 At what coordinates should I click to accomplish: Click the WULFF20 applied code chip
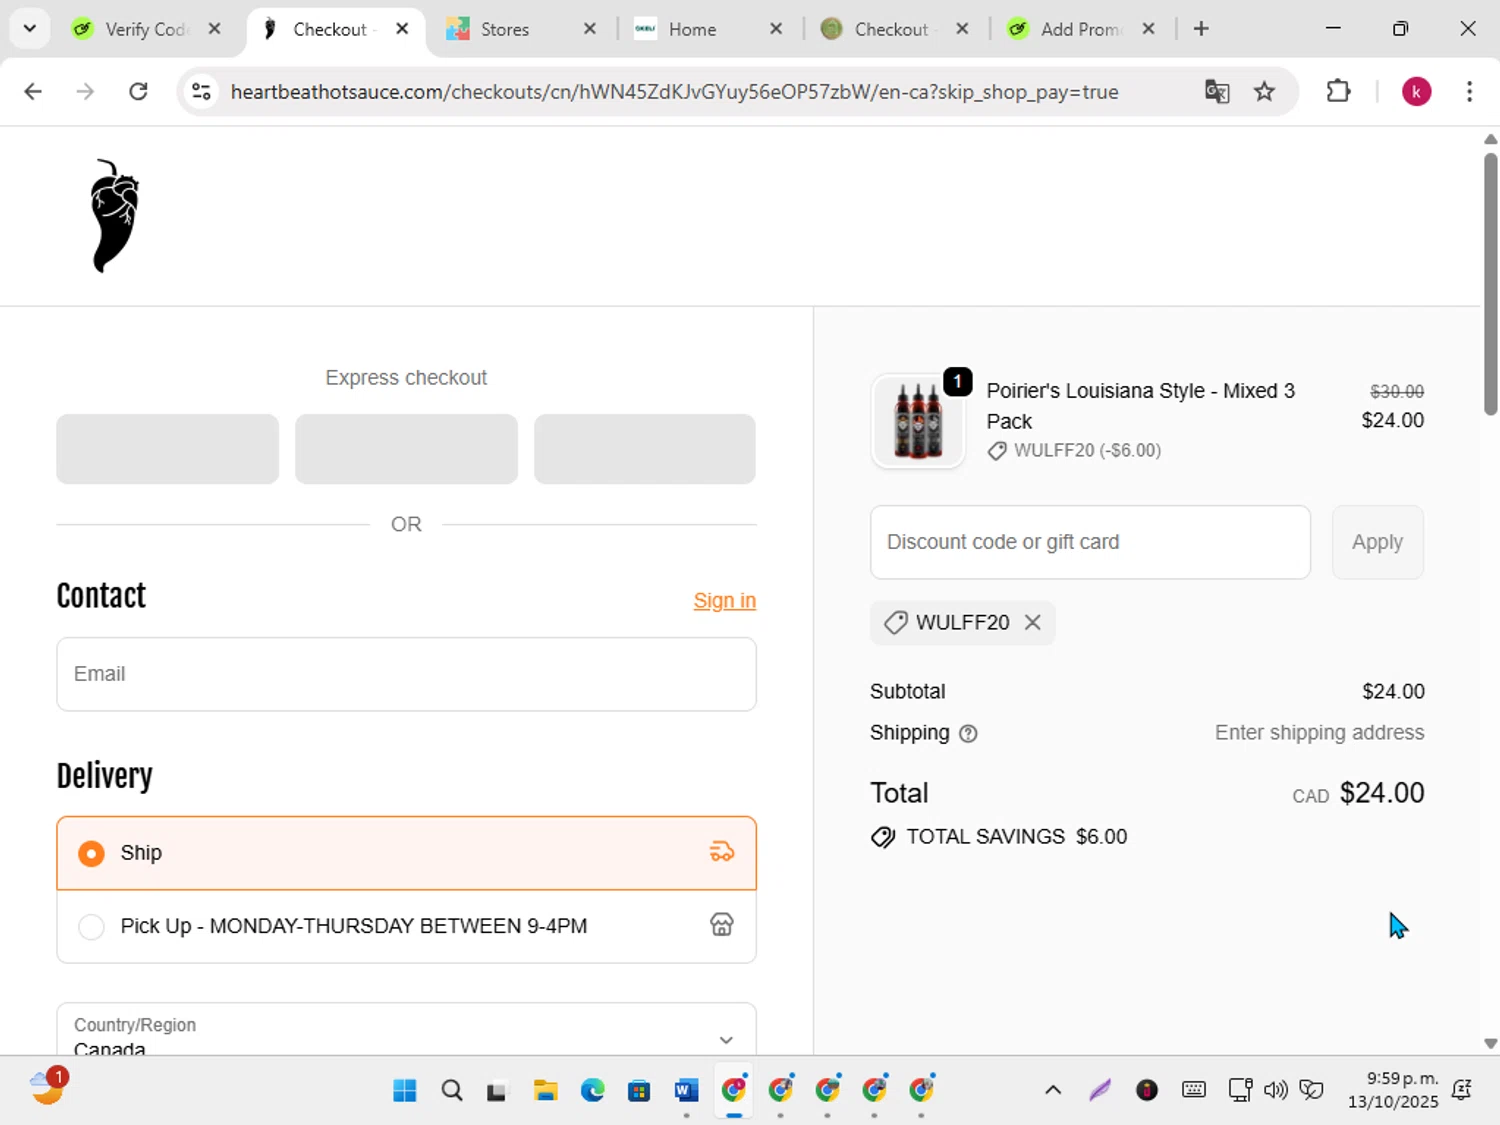[x=963, y=622]
